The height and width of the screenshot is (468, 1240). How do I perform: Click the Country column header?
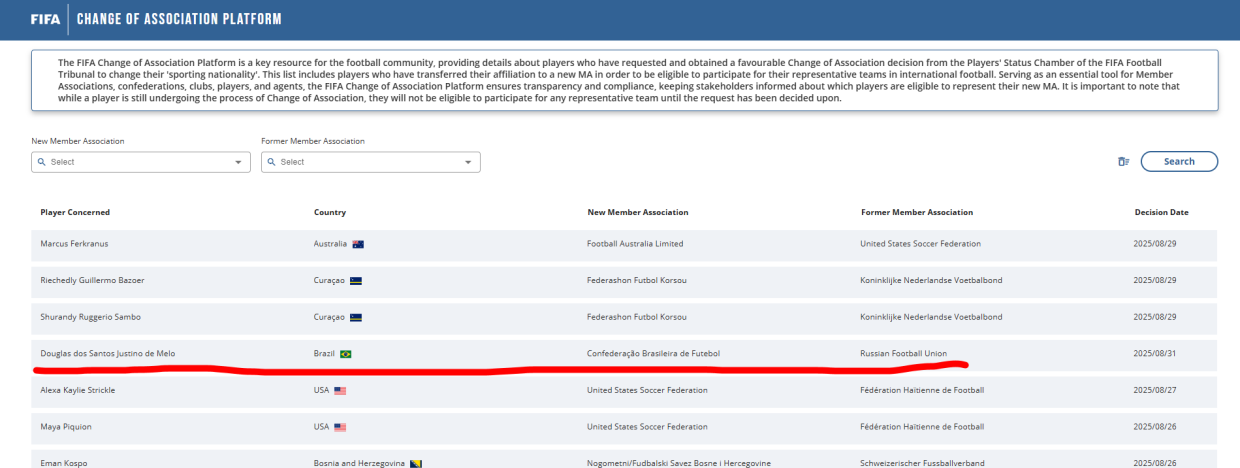pyautogui.click(x=330, y=212)
